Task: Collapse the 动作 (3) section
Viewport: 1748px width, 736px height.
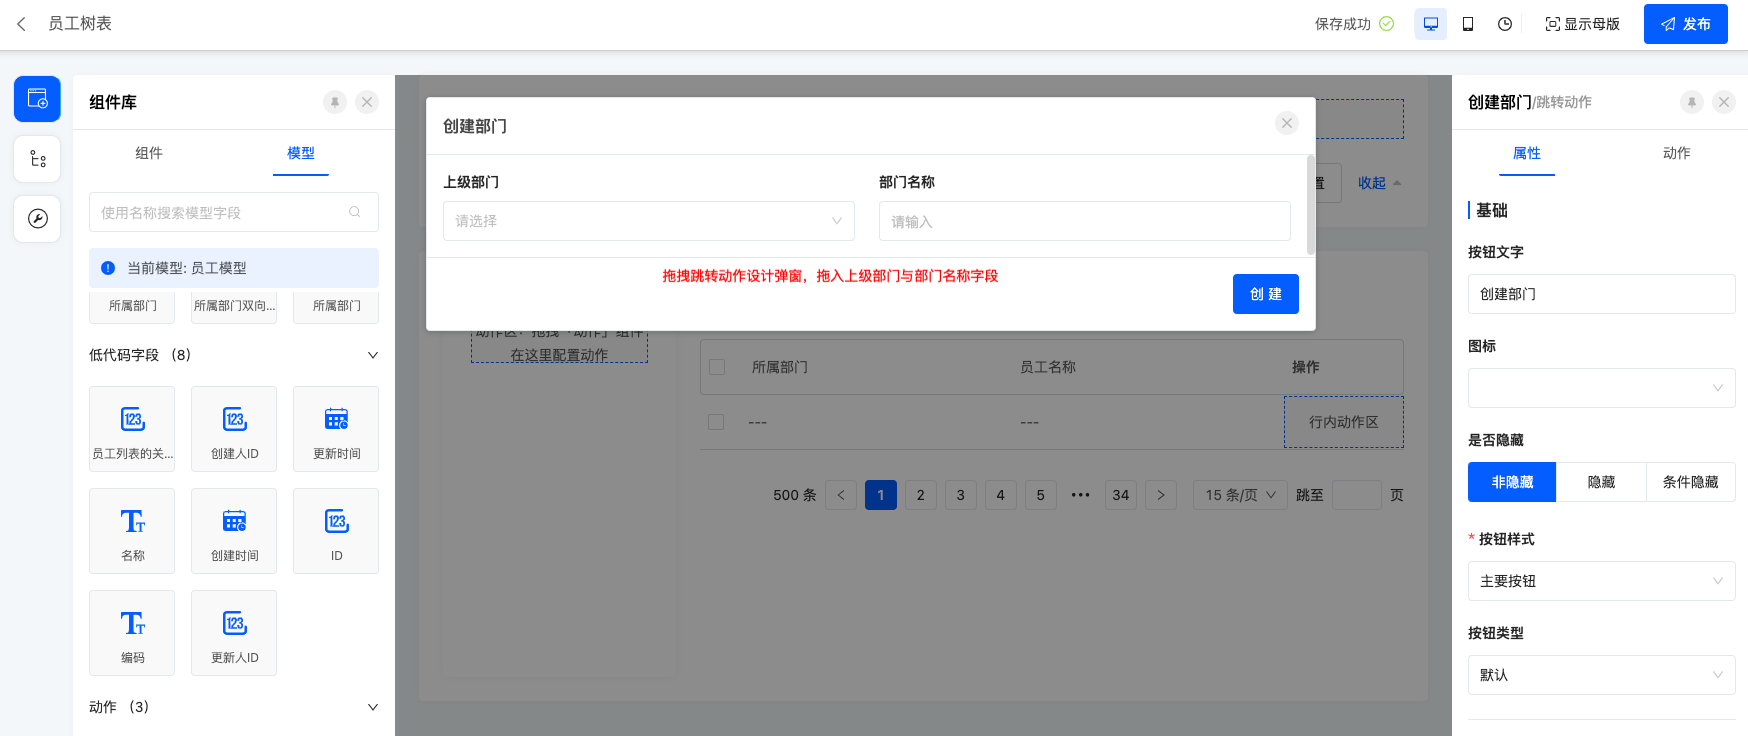Action: coord(372,707)
